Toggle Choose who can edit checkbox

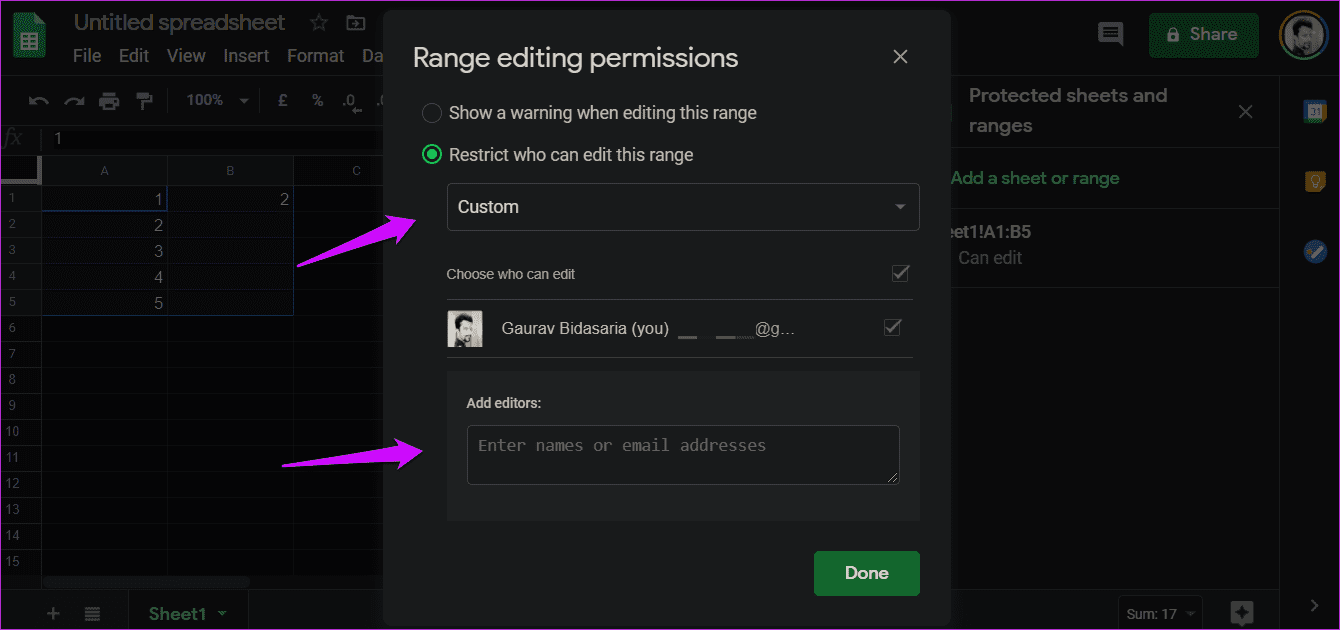click(x=900, y=273)
